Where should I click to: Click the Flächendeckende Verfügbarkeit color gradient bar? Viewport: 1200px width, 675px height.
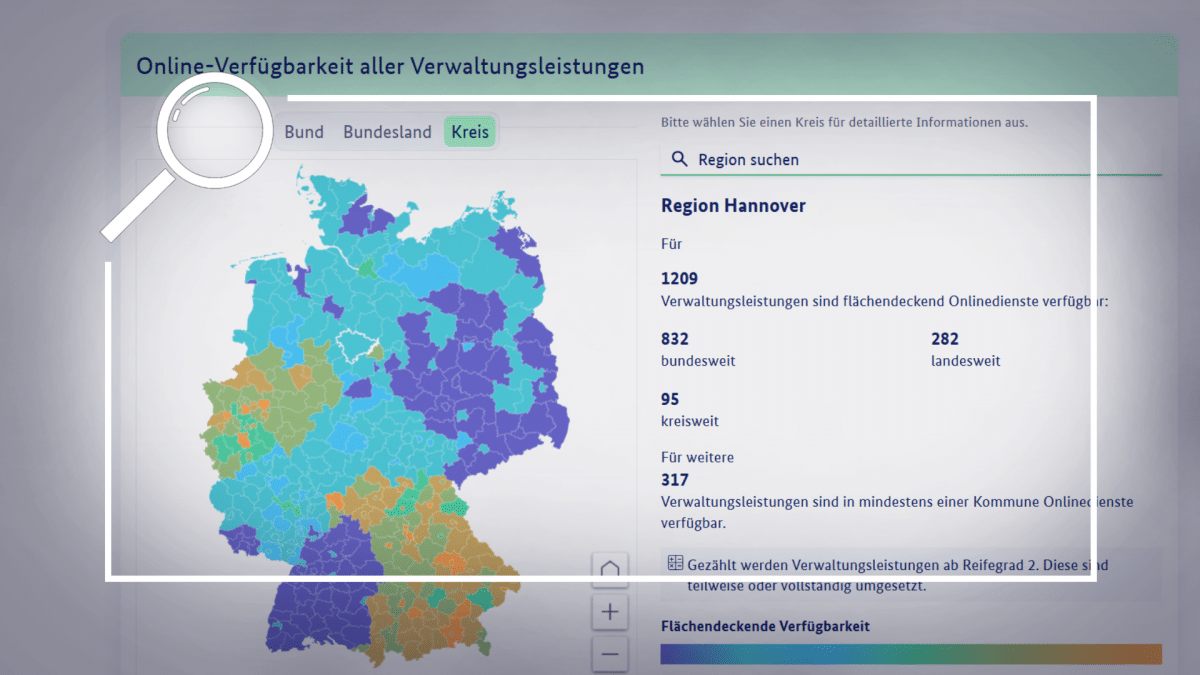(x=910, y=654)
